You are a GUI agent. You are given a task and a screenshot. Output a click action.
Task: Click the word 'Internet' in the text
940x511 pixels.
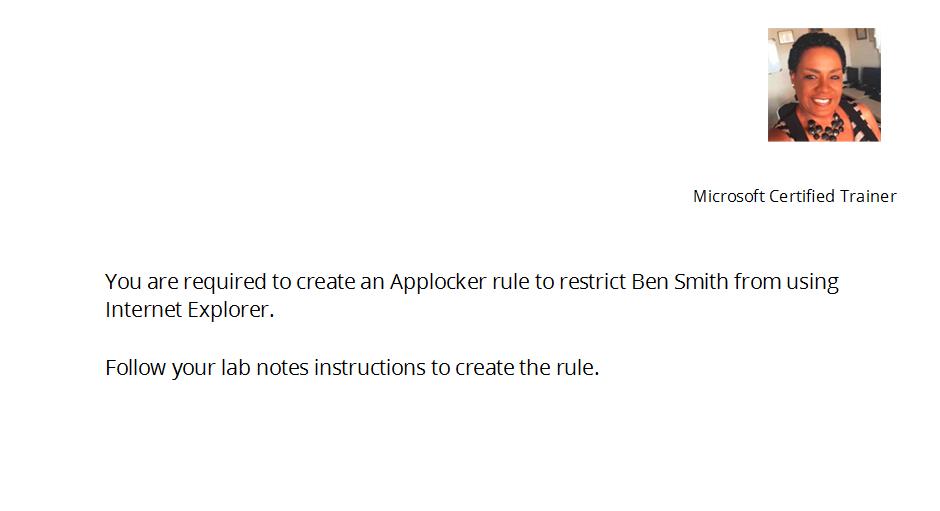coord(143,310)
